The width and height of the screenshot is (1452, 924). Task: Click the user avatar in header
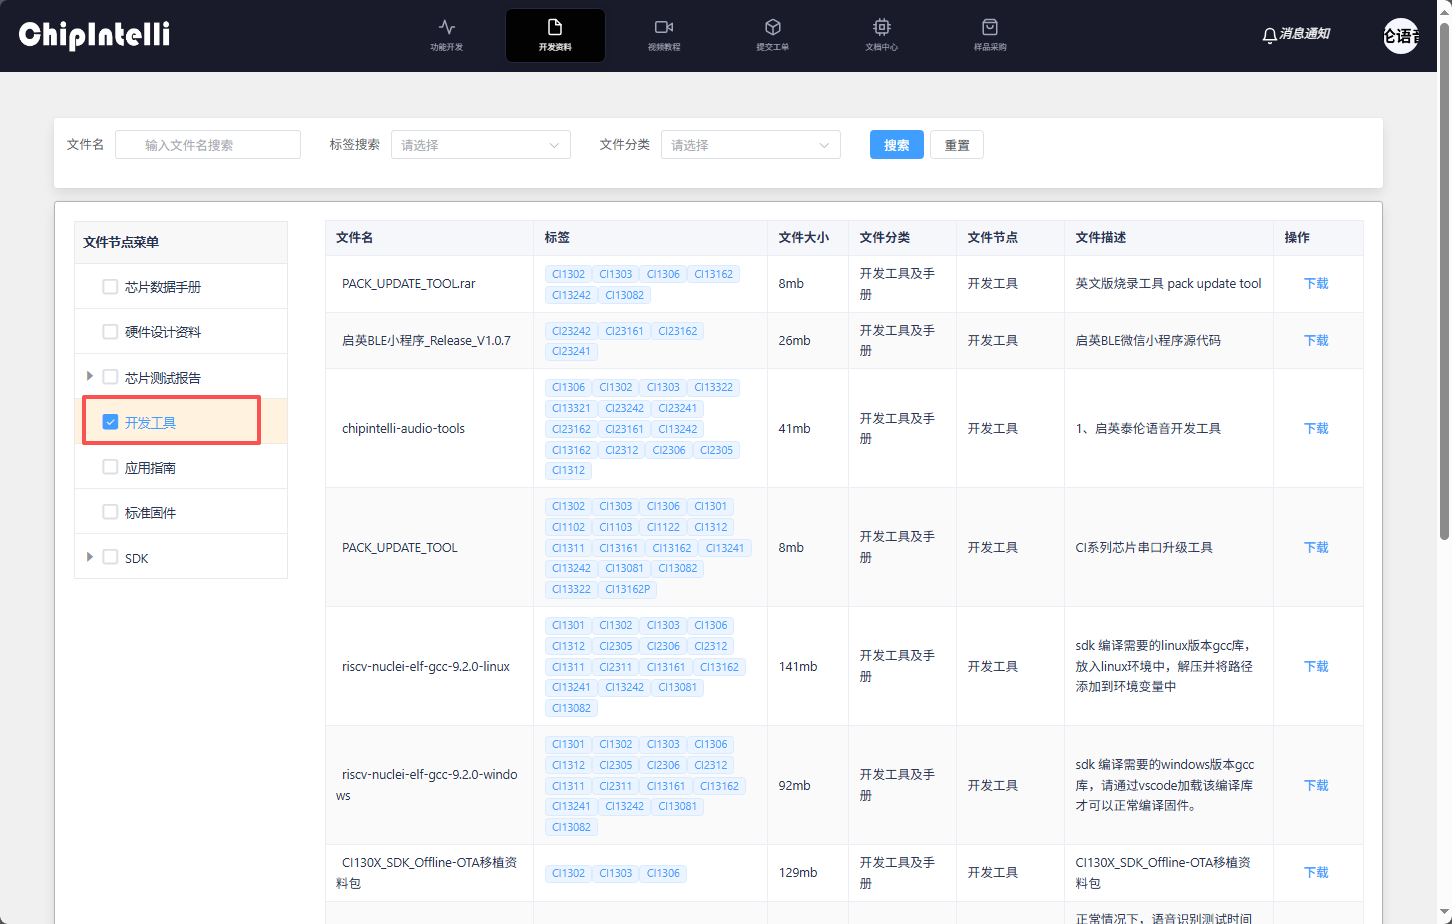[x=1400, y=36]
